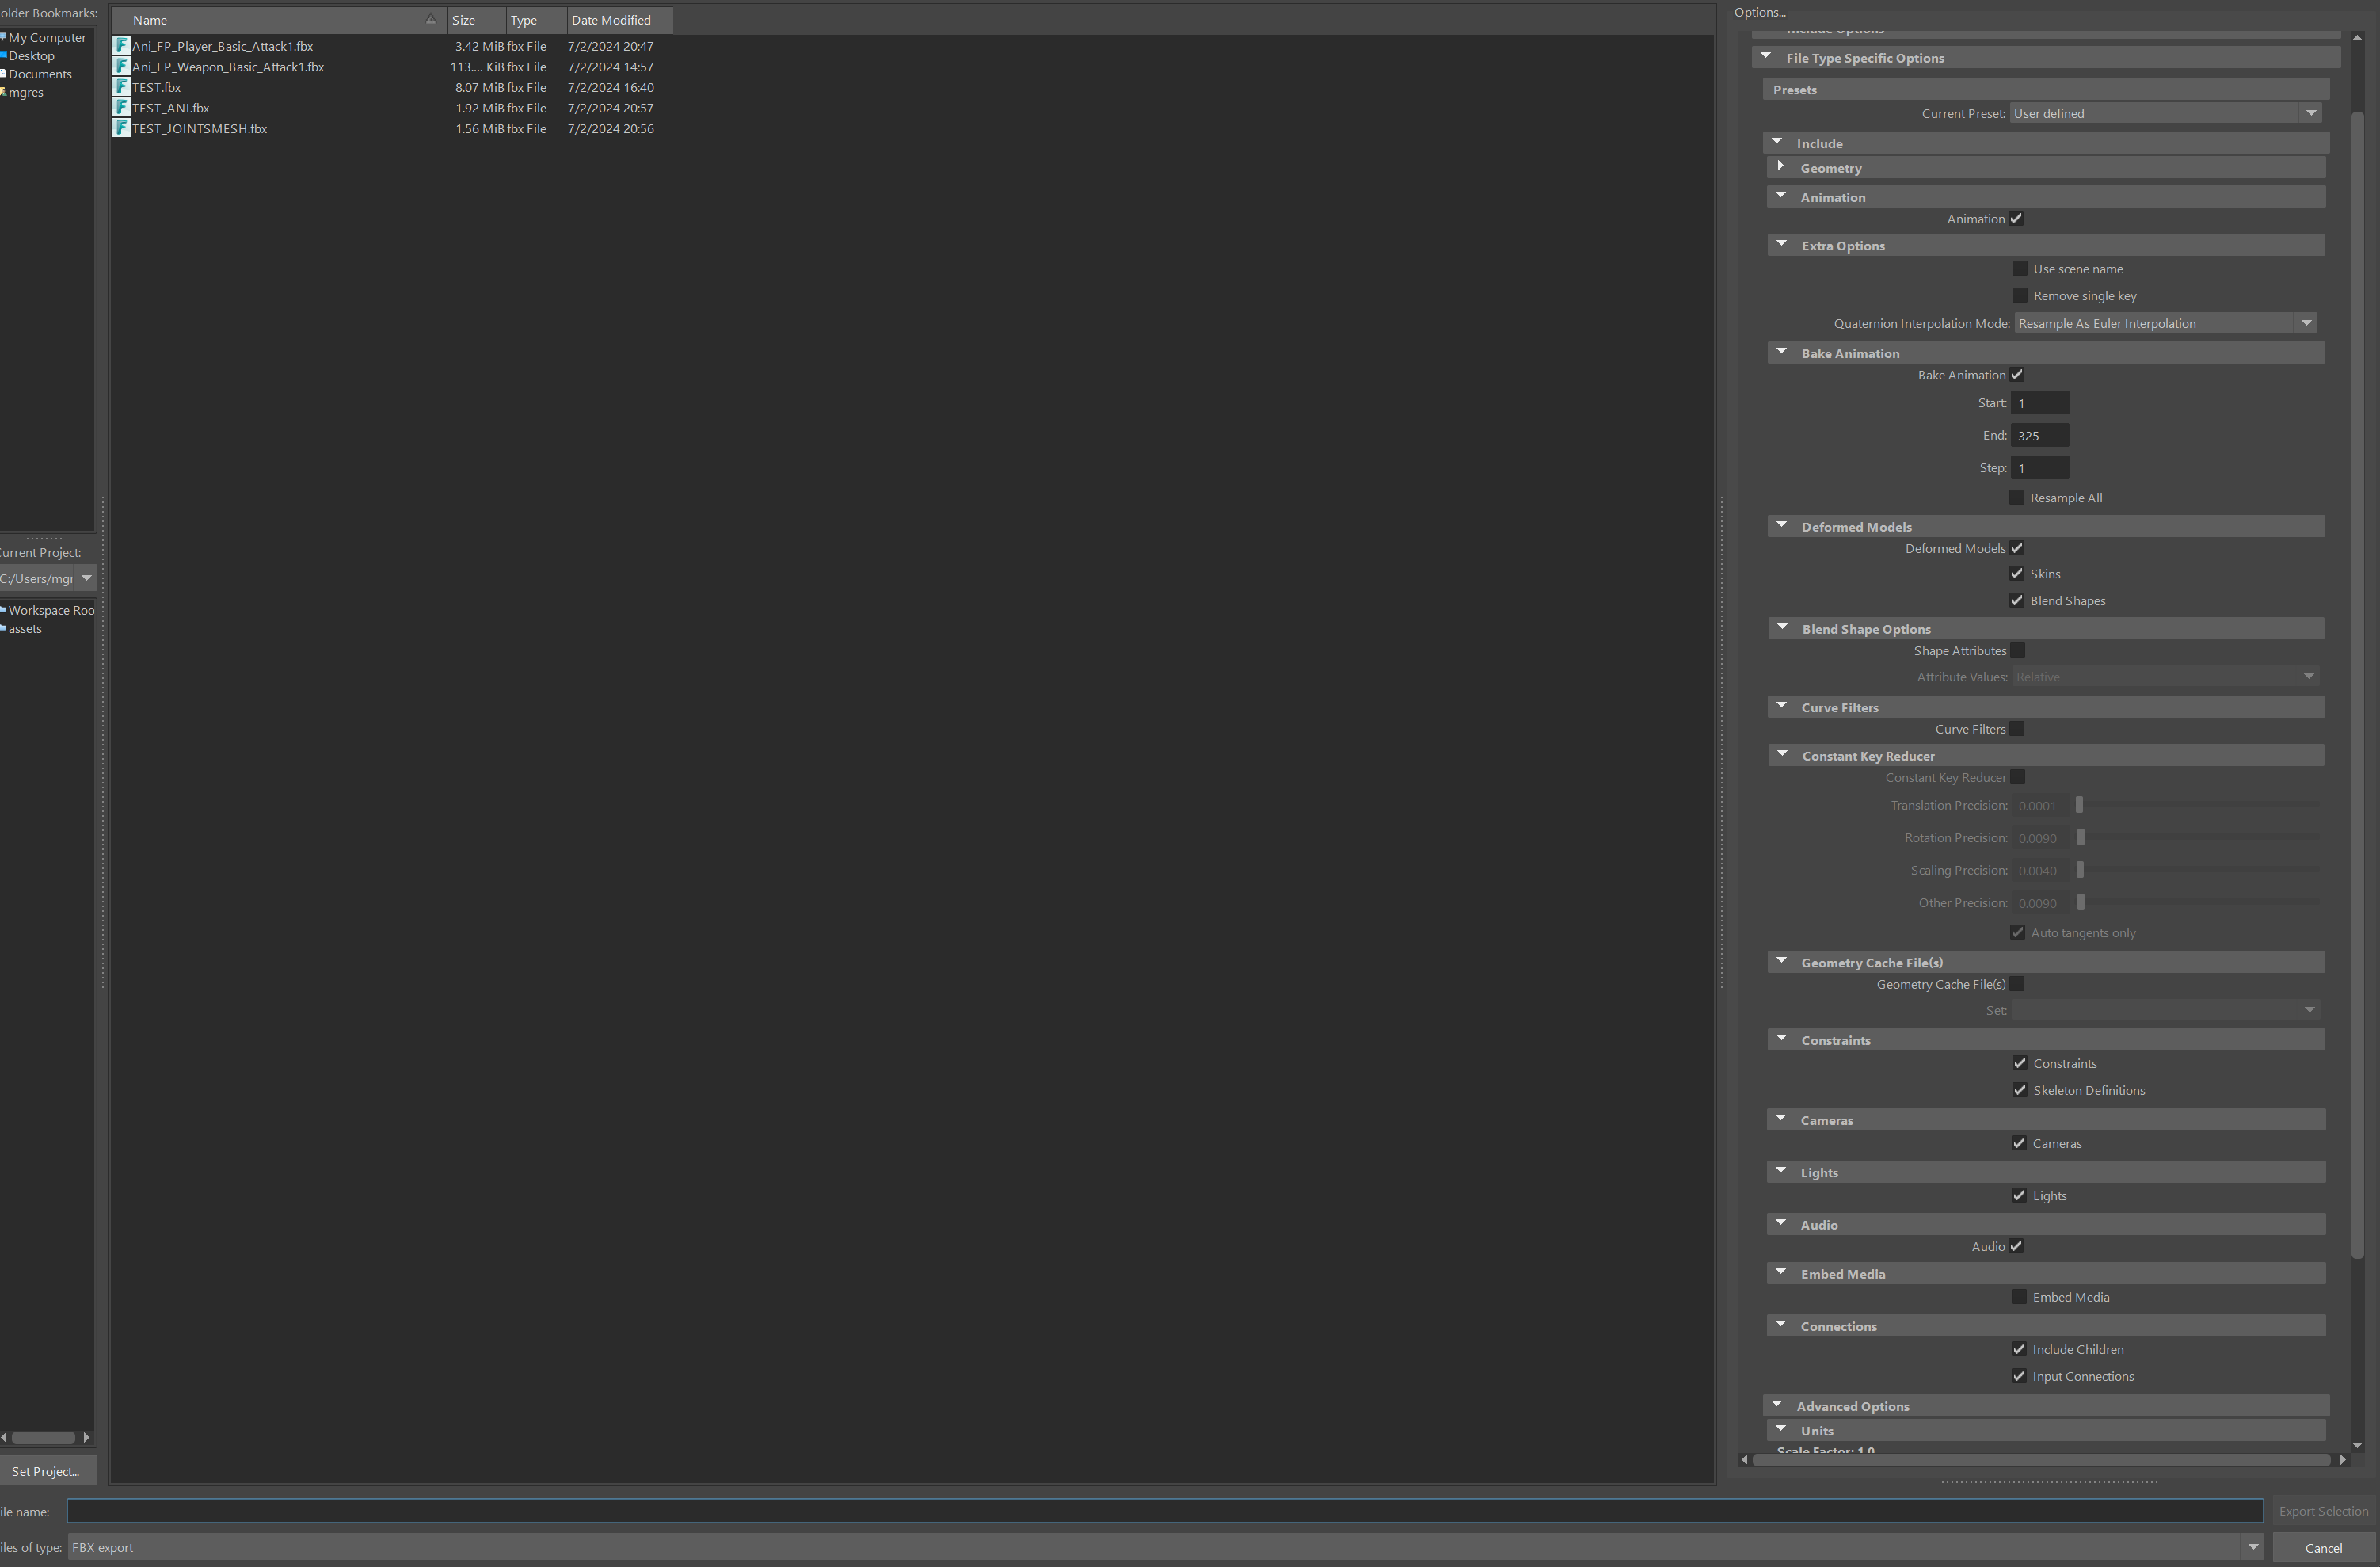The width and height of the screenshot is (2380, 1567).
Task: Click the FBX icon beside Ani_FP_Player_Basic_Attack1.fbx
Action: (x=121, y=45)
